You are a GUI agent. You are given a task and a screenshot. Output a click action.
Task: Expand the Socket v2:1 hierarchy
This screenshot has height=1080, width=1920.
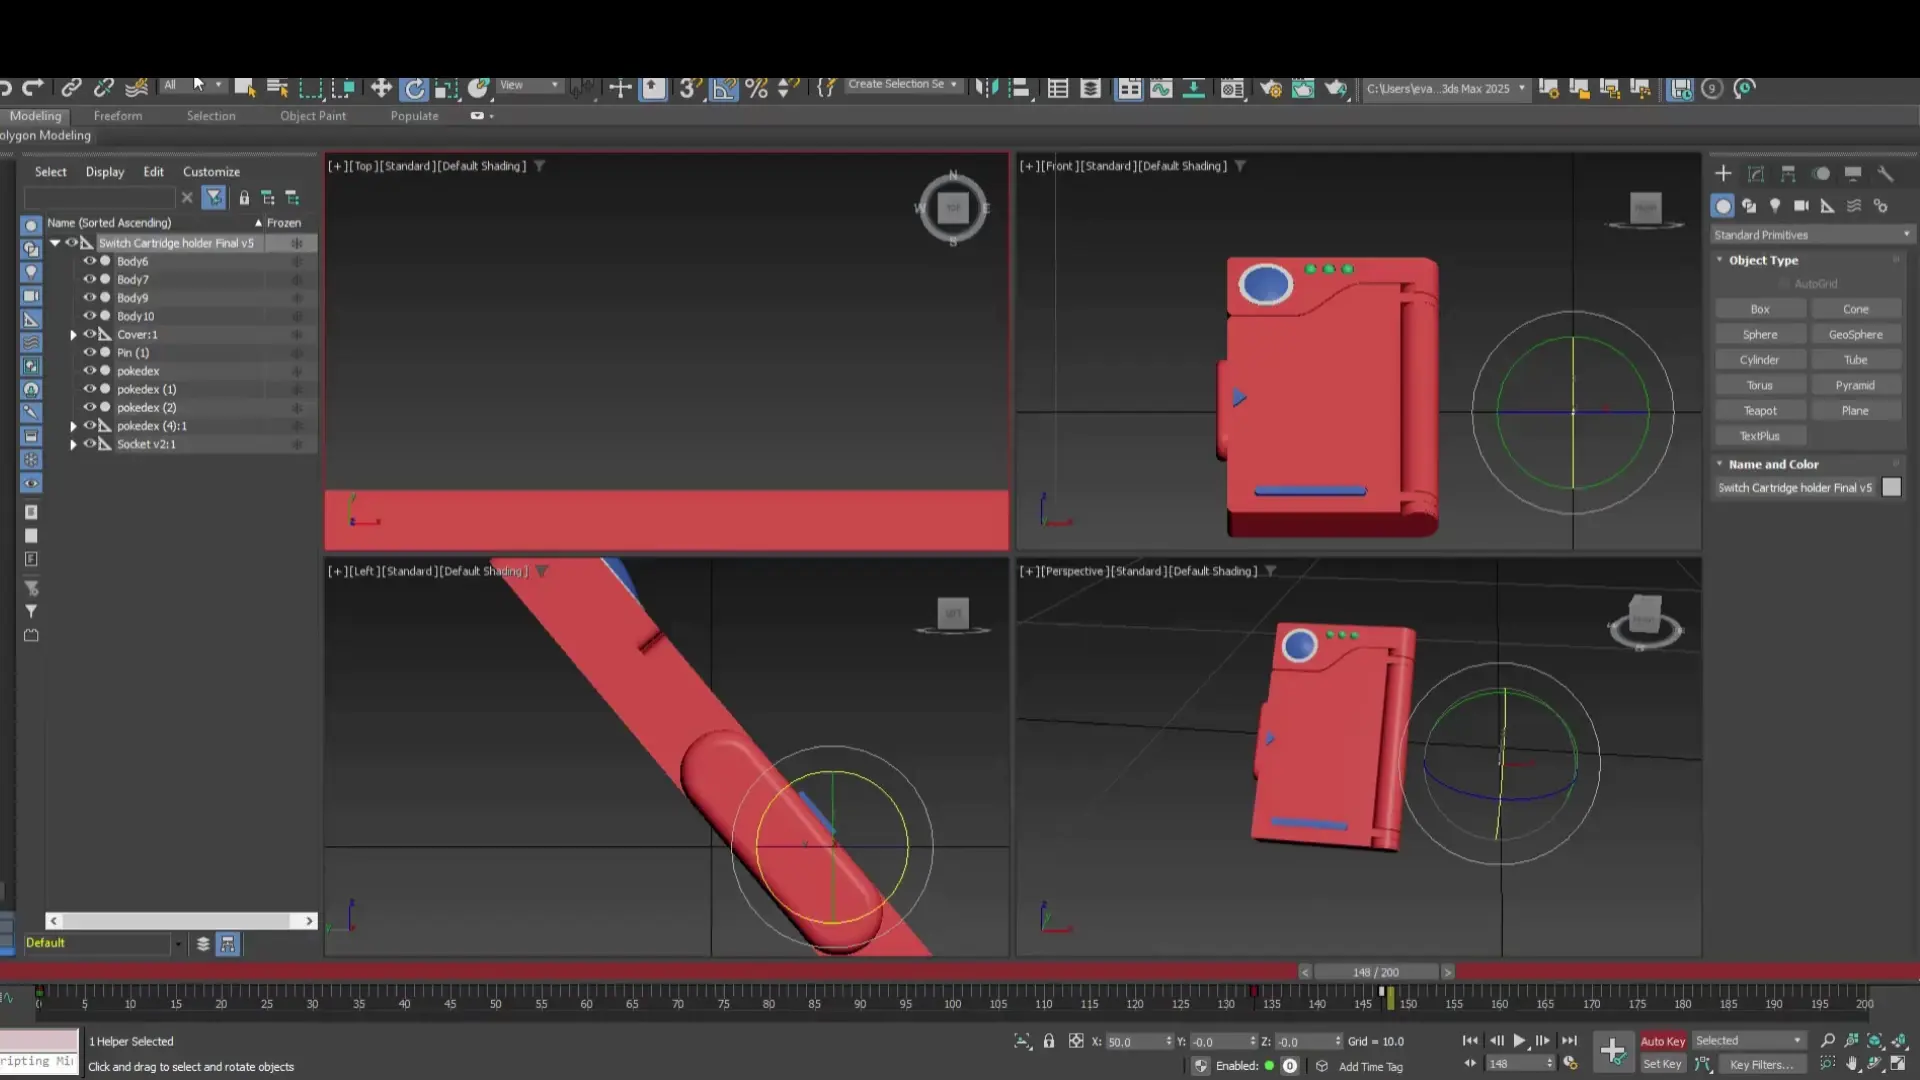pos(73,444)
